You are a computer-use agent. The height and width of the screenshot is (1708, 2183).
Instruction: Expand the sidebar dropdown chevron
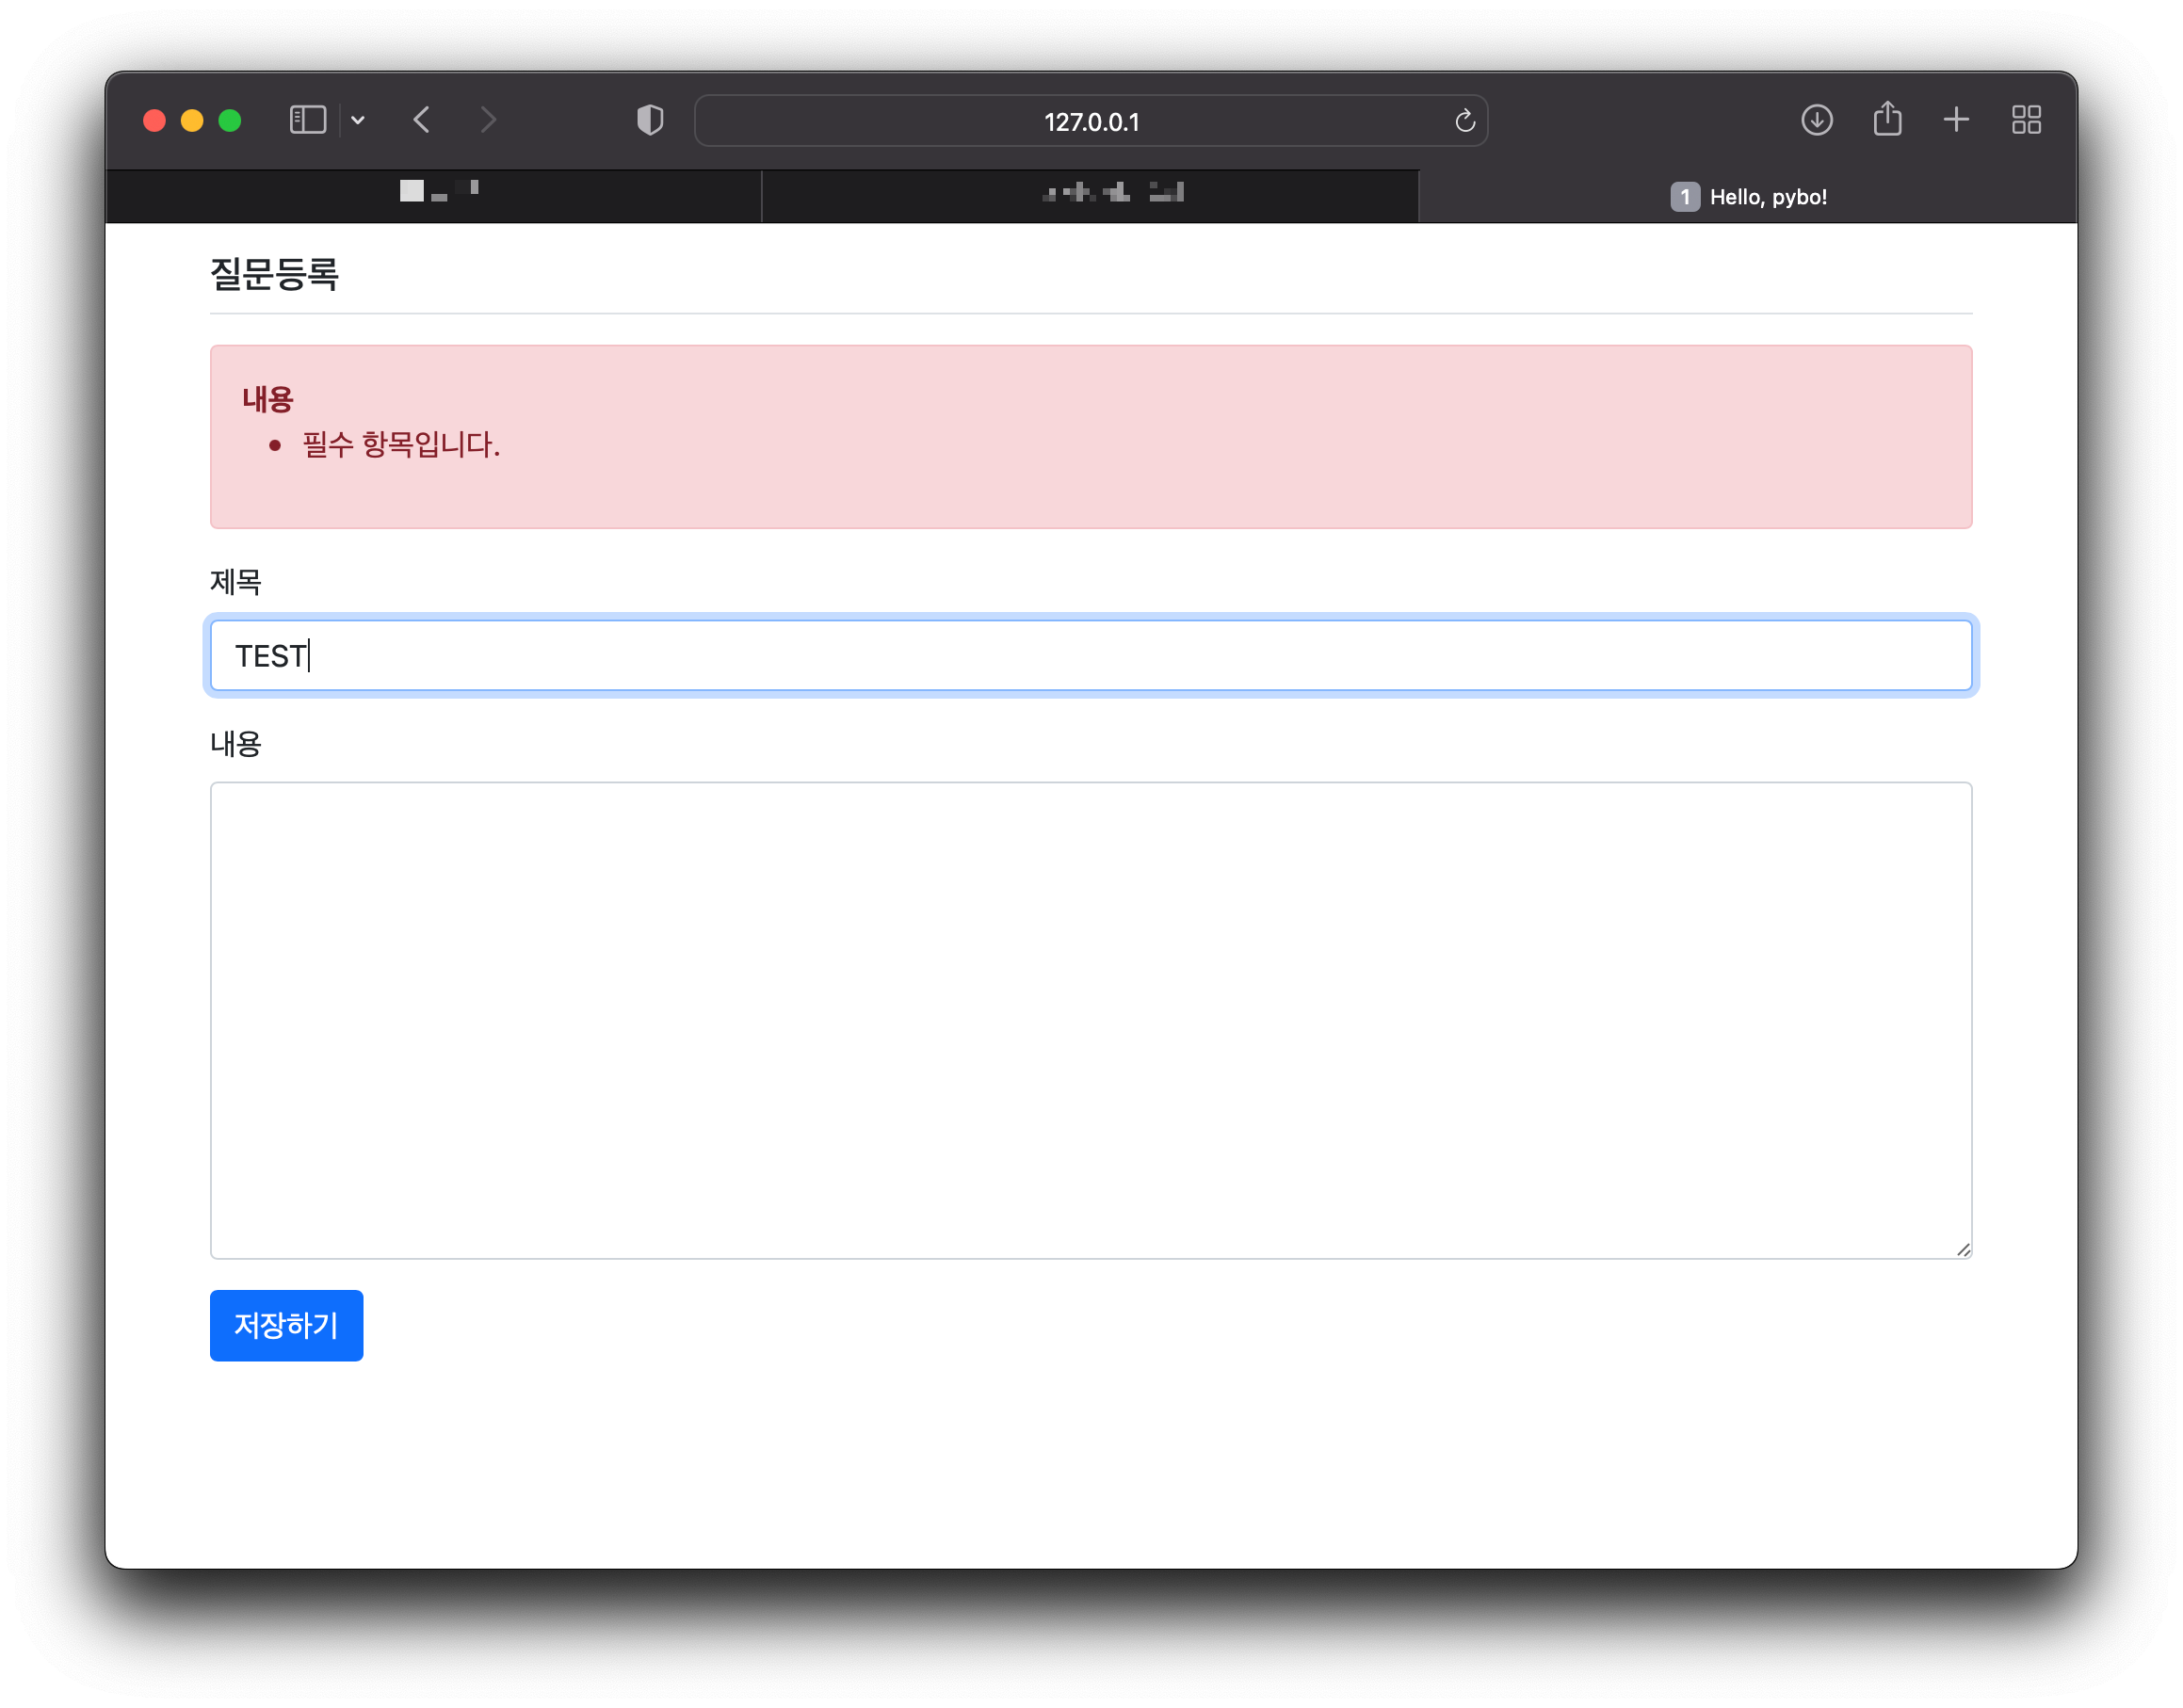tap(358, 121)
